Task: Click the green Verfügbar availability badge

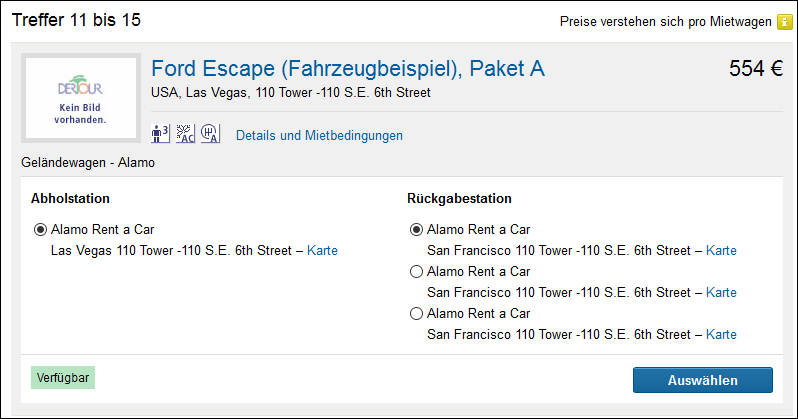Action: [x=63, y=379]
